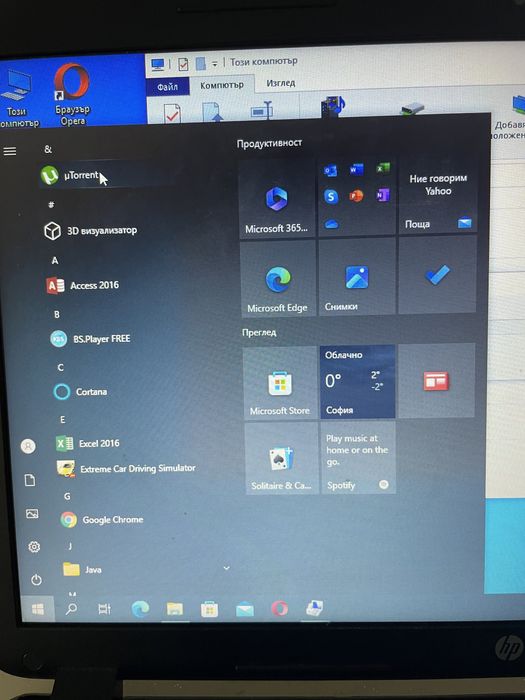The image size is (525, 700).
Task: Expand the Java folder chevron
Action: pyautogui.click(x=226, y=568)
